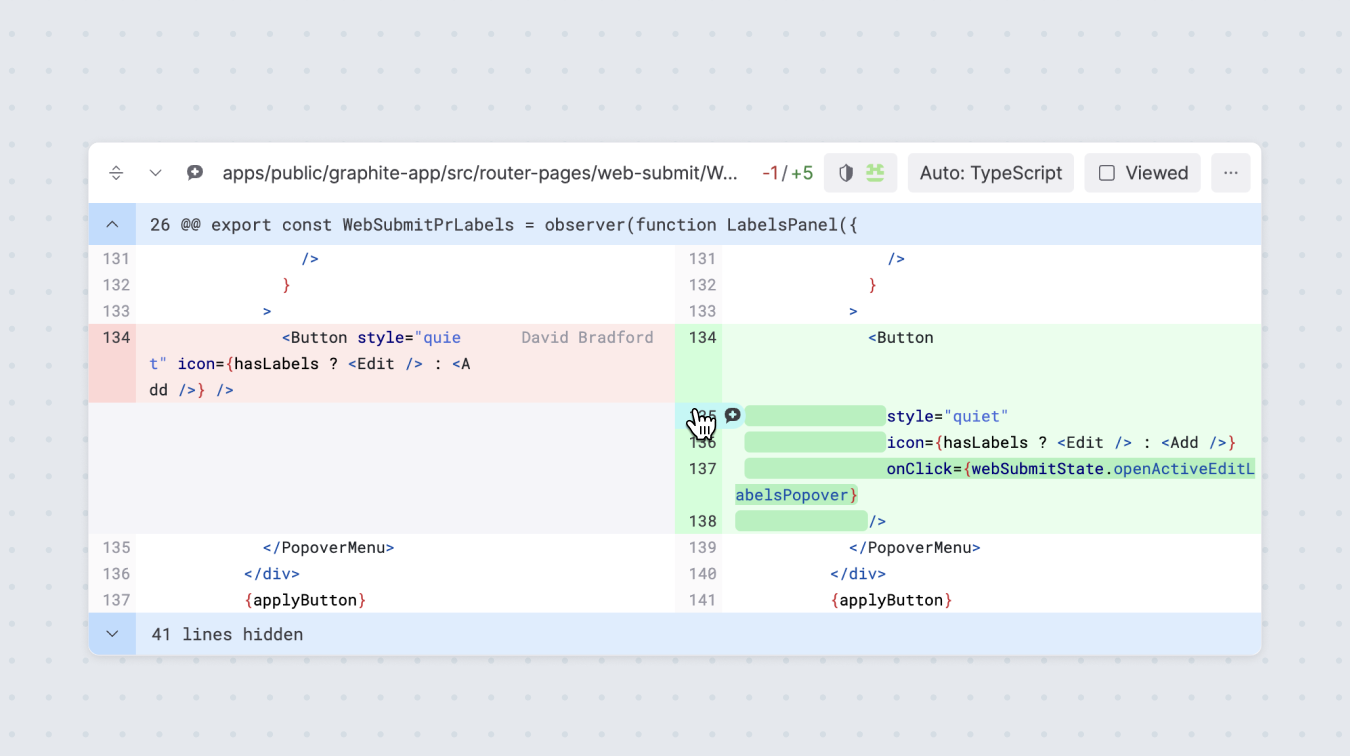Screen dimensions: 1350x756
Task: Click icon={hasLabels ? <Edit /> added line
Action: [x=1062, y=442]
